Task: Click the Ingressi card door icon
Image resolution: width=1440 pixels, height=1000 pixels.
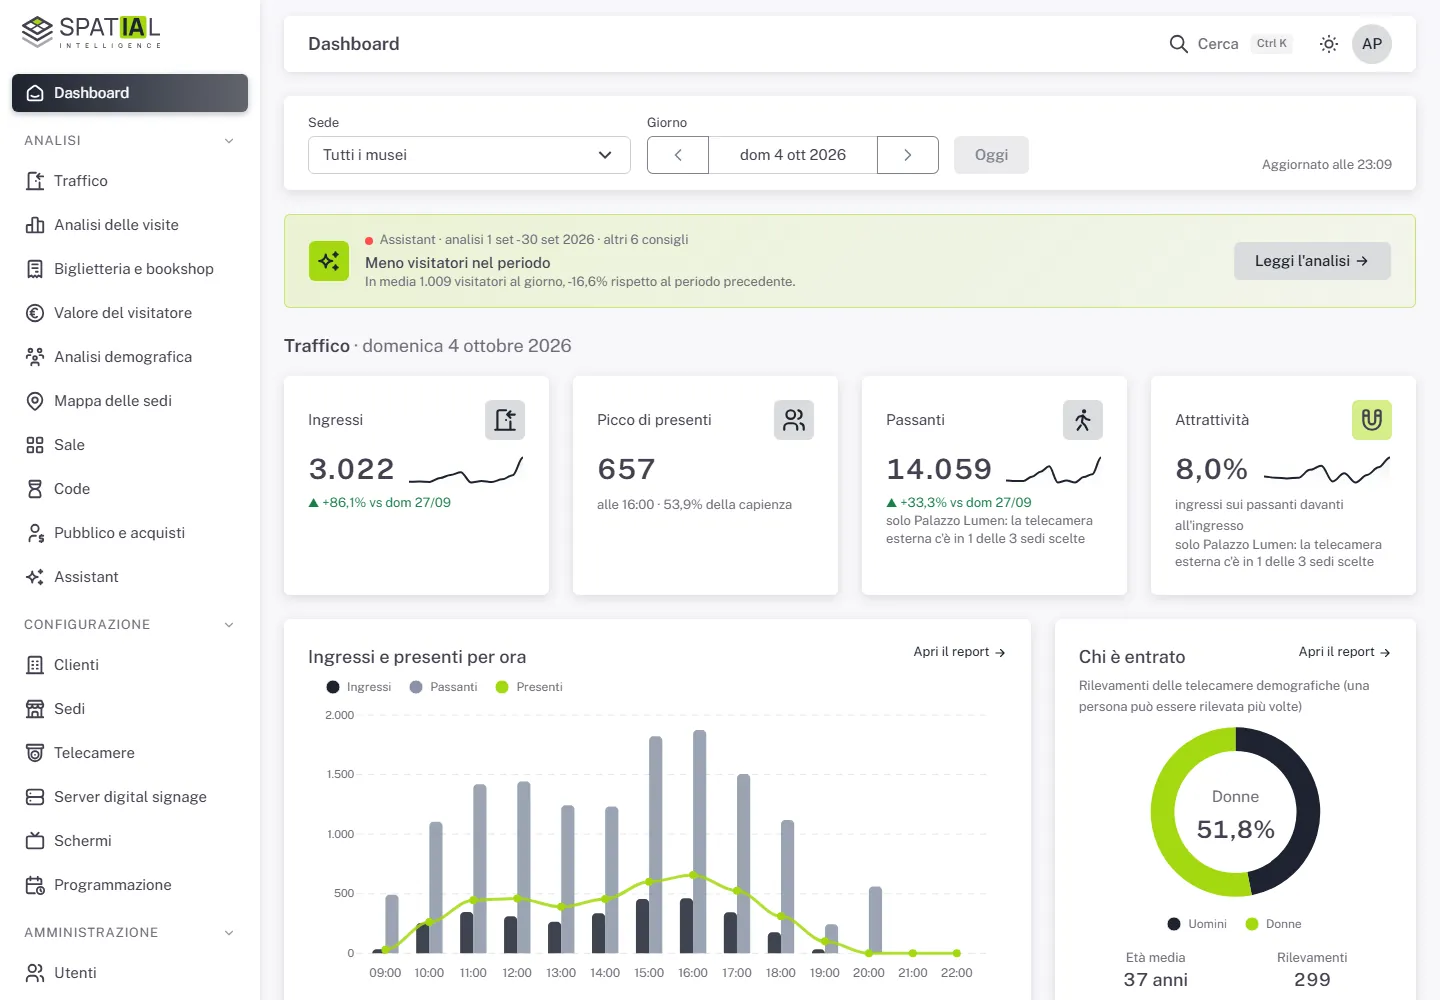Action: tap(505, 420)
